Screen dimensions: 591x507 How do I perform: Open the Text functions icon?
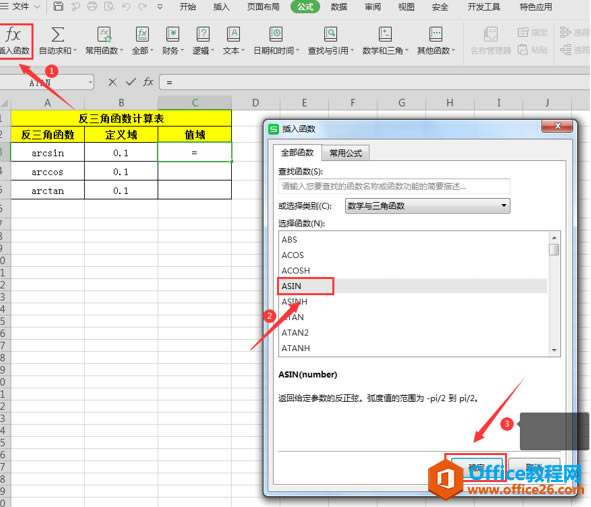click(233, 34)
